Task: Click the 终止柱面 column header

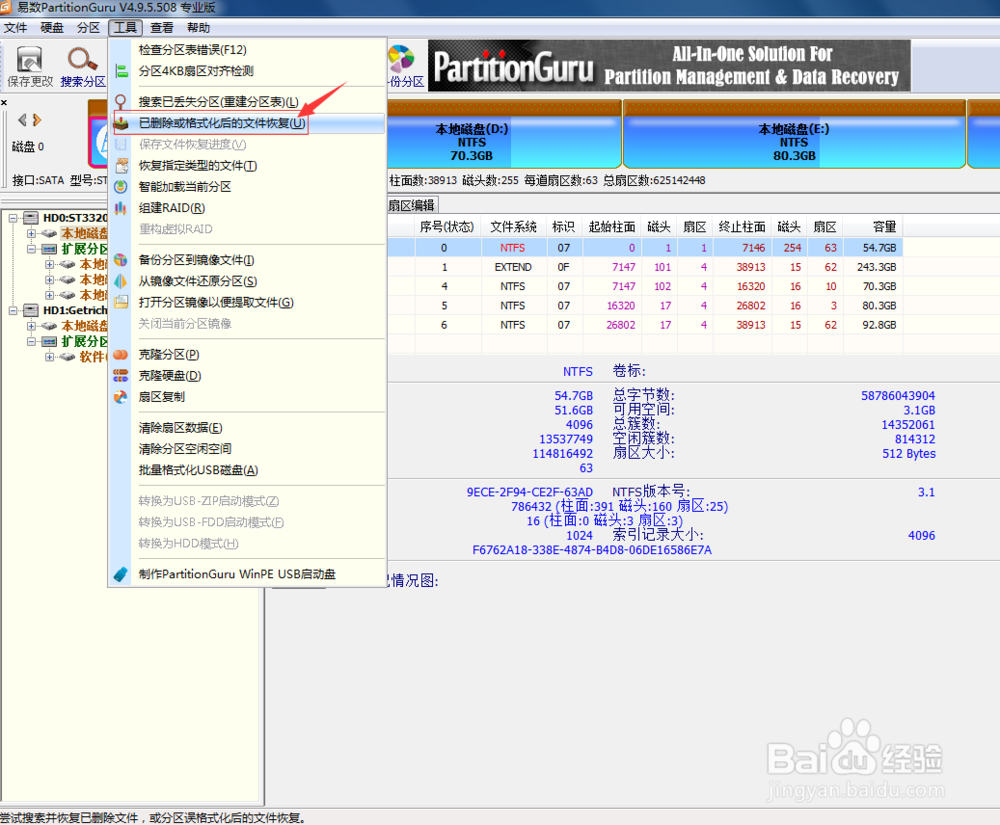Action: click(742, 227)
